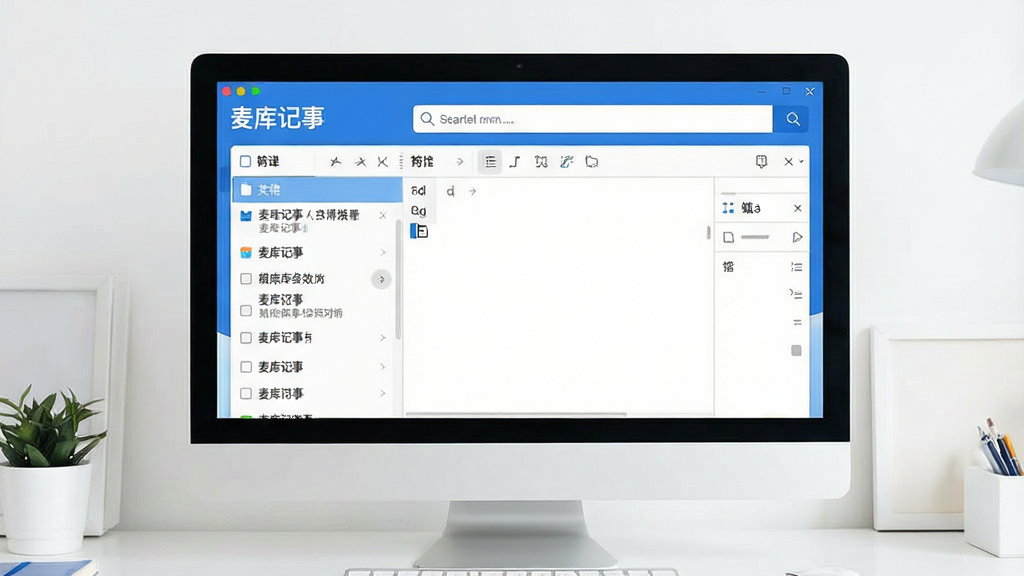Click the folder icon in the toolbar
The image size is (1024, 576).
click(x=592, y=162)
